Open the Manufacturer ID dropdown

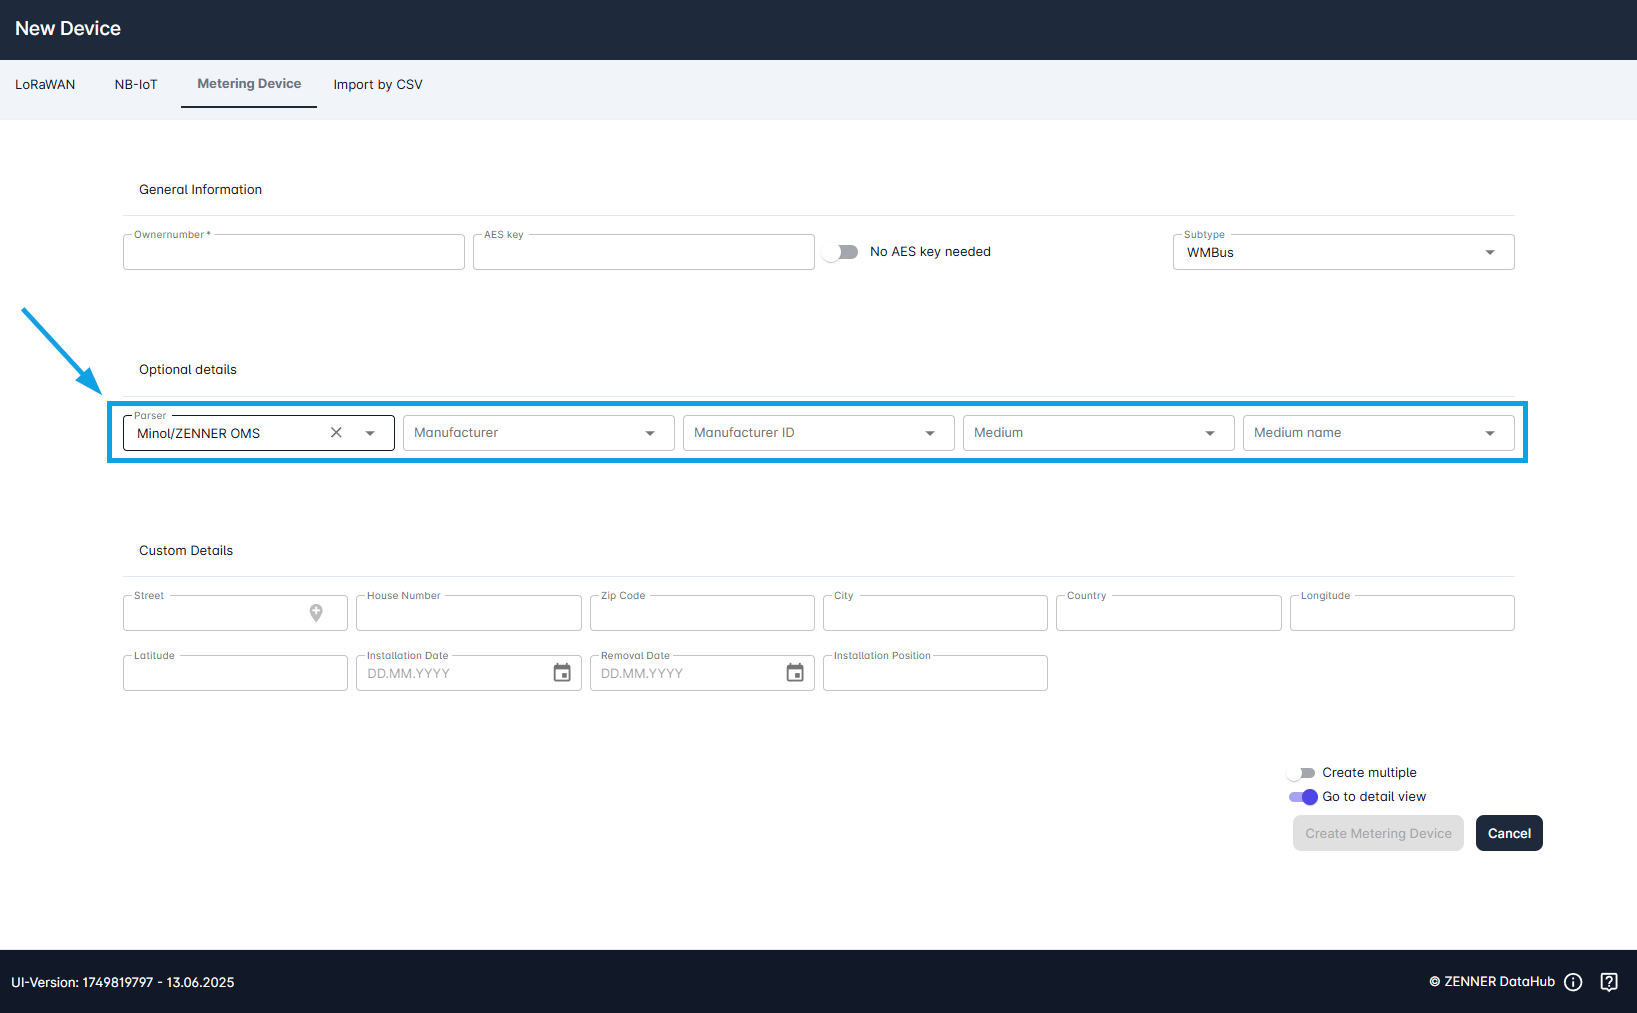(x=930, y=432)
